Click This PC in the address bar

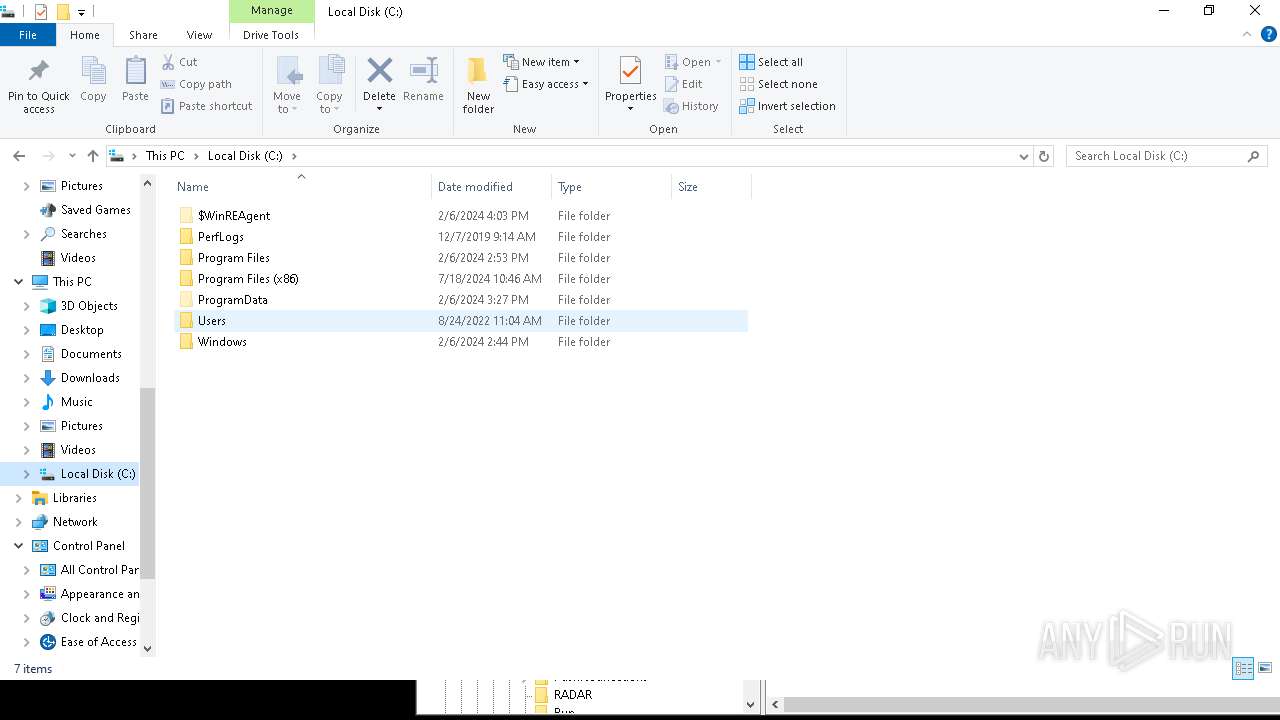pos(165,156)
